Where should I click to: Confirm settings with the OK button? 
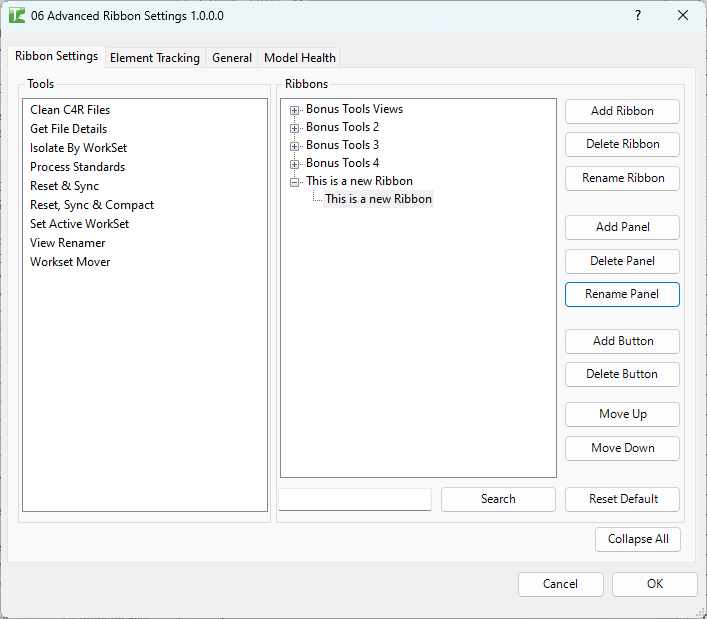click(x=654, y=584)
